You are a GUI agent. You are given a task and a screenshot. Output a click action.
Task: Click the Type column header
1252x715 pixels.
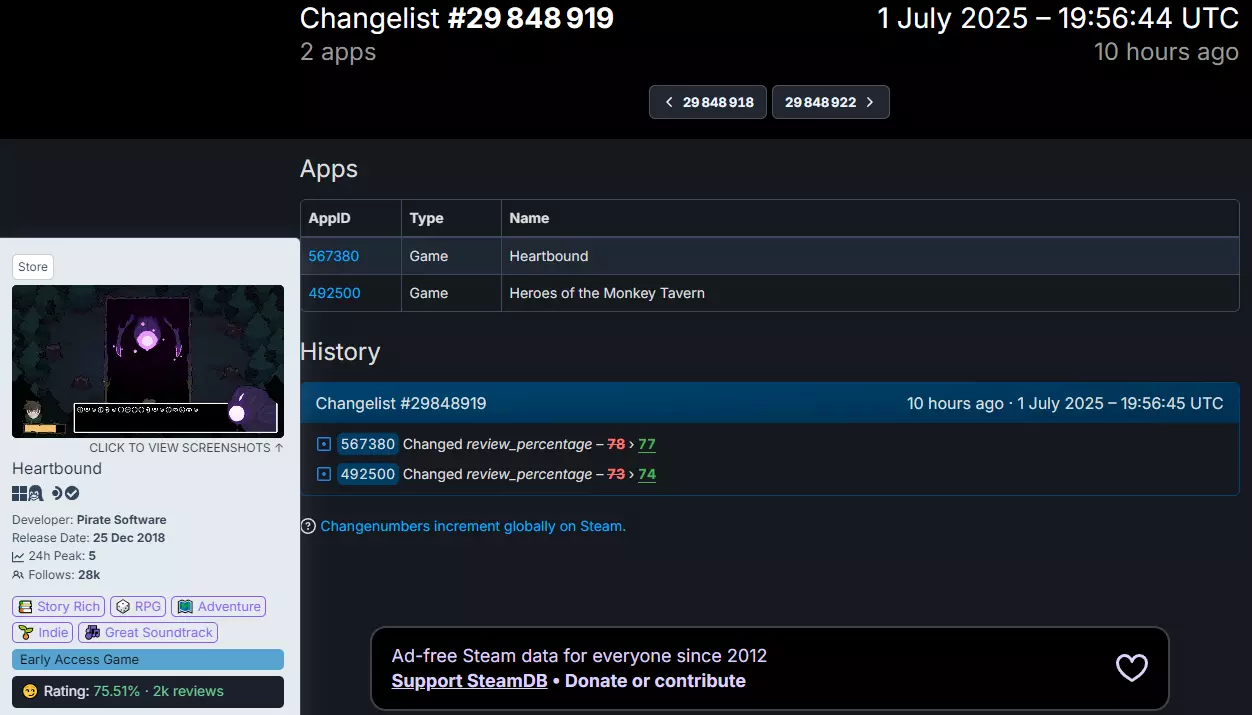click(x=451, y=218)
